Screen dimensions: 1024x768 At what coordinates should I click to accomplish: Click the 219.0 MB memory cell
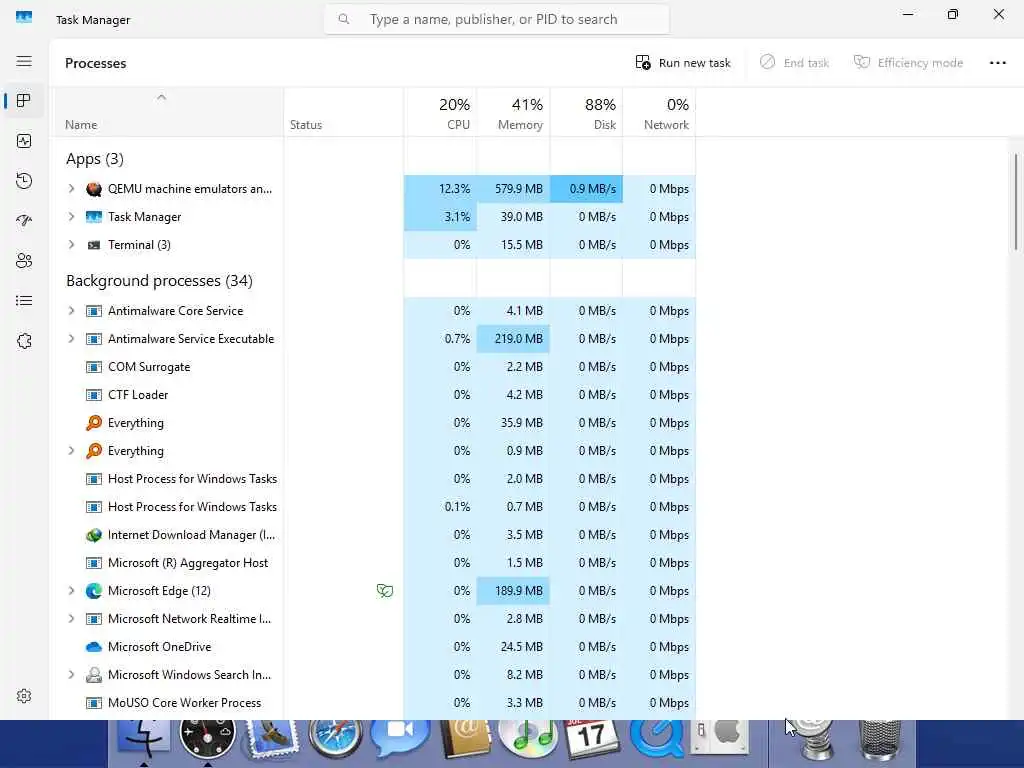(513, 339)
